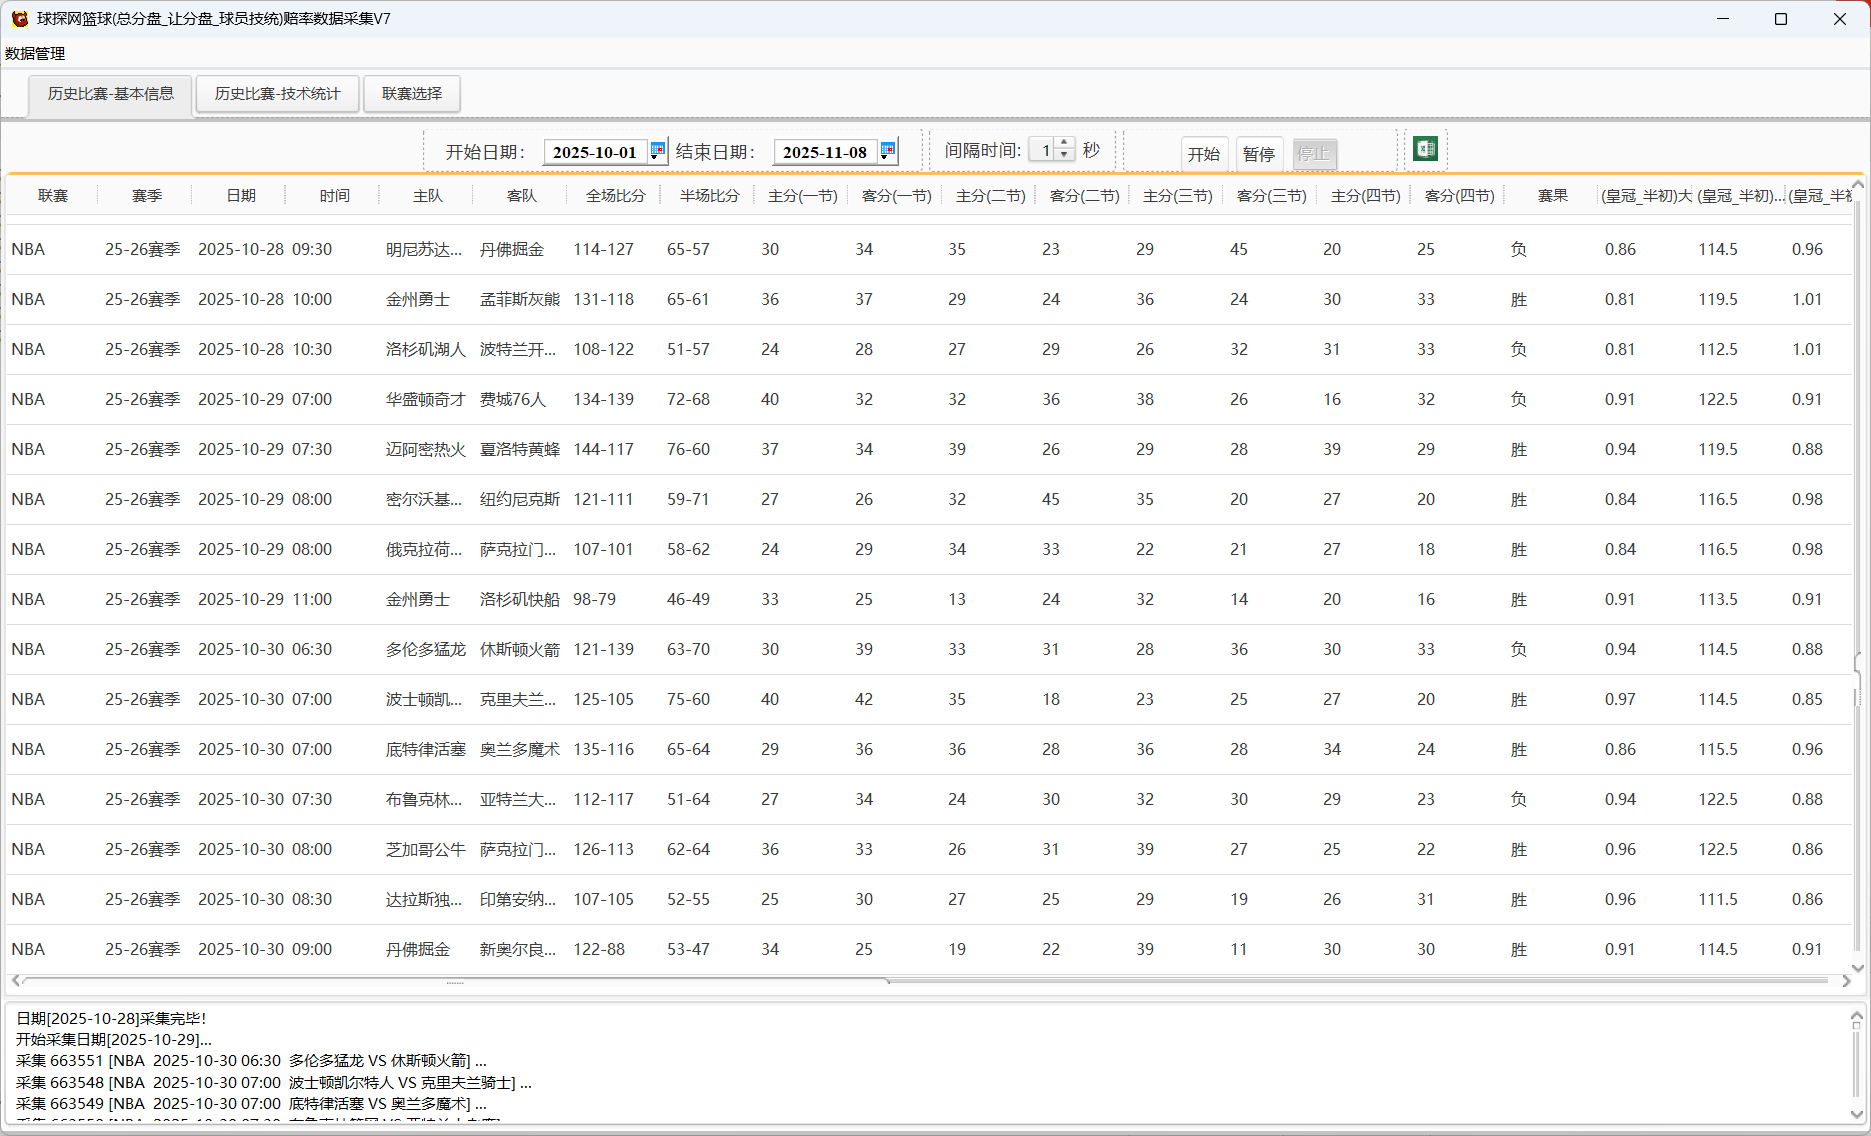Sort by 客分(四节) column header

(x=1460, y=196)
